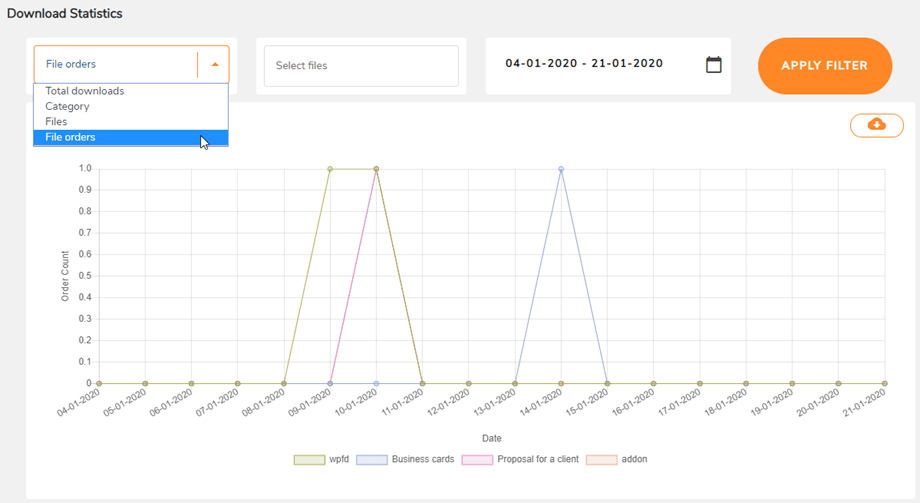Hide the addon series via legend label
Viewport: 920px width, 503px height.
pos(634,460)
